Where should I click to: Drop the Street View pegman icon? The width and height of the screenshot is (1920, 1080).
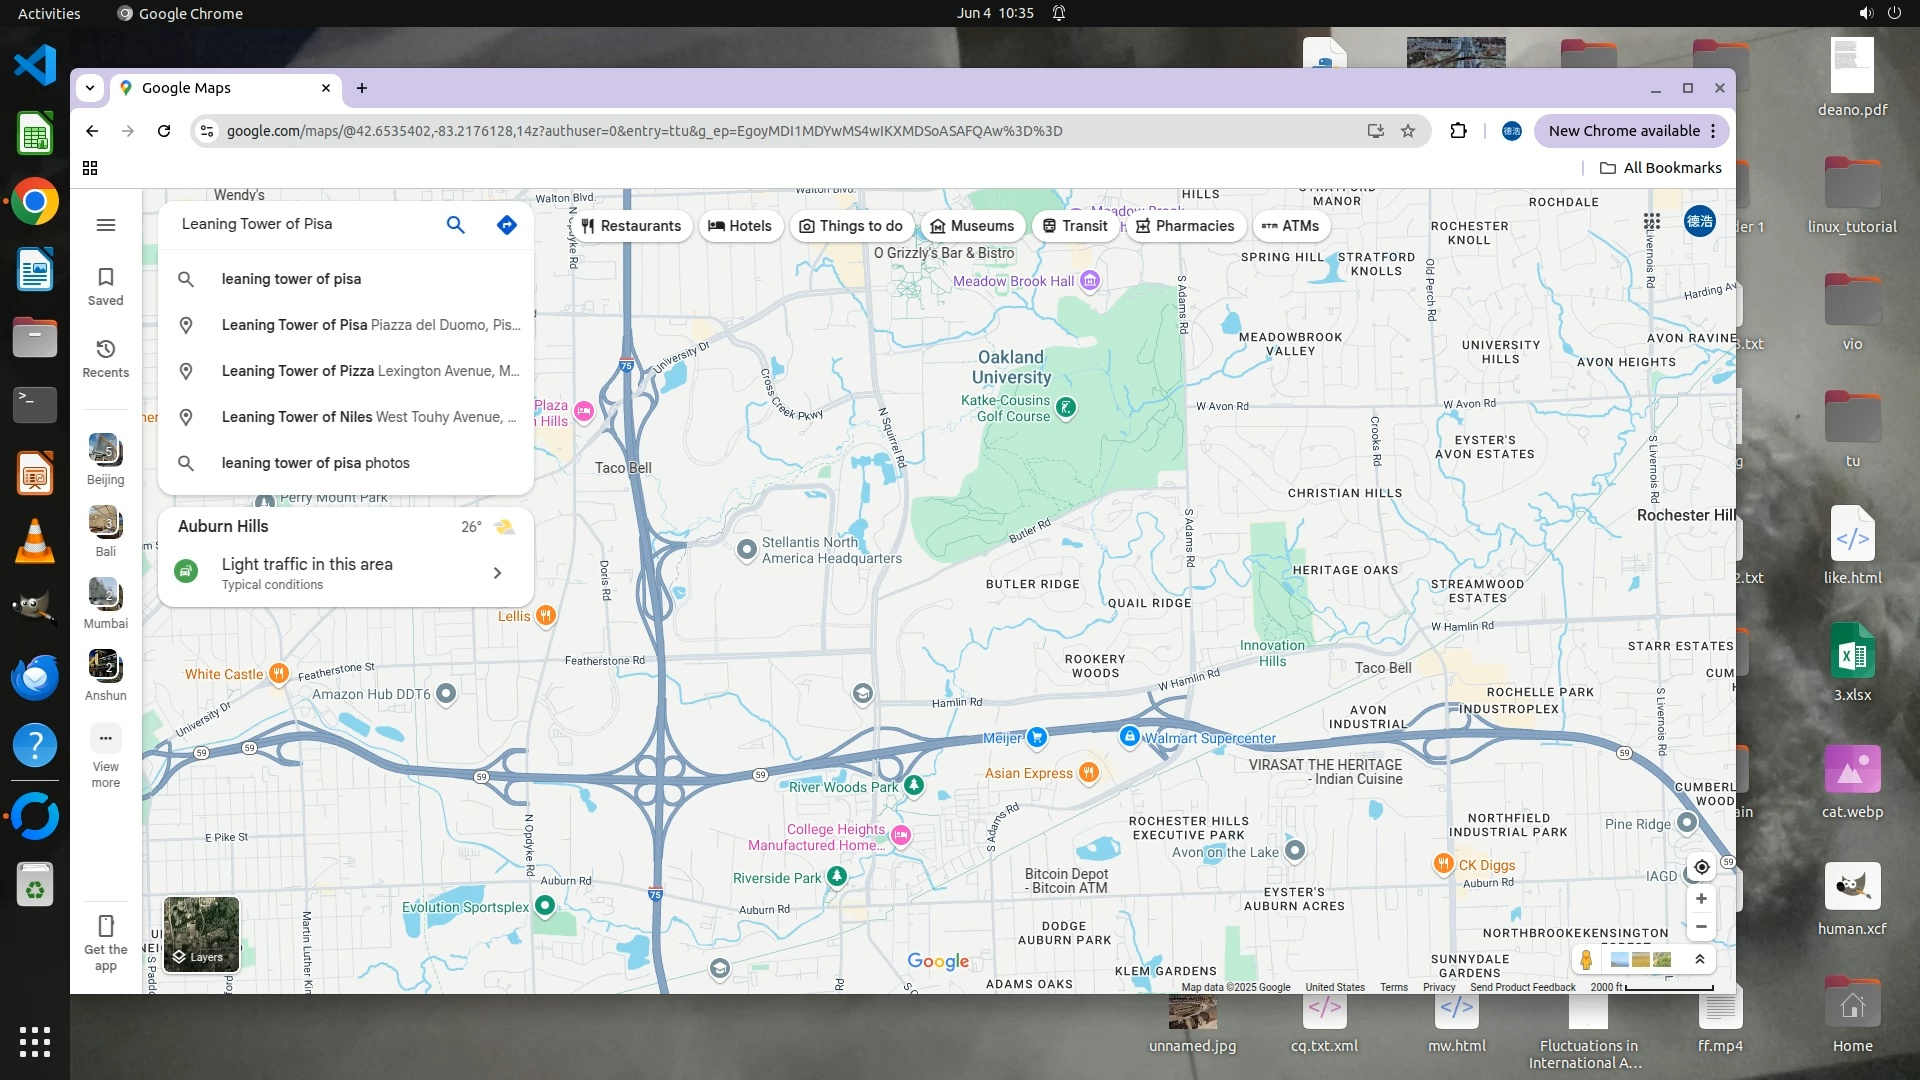tap(1586, 960)
